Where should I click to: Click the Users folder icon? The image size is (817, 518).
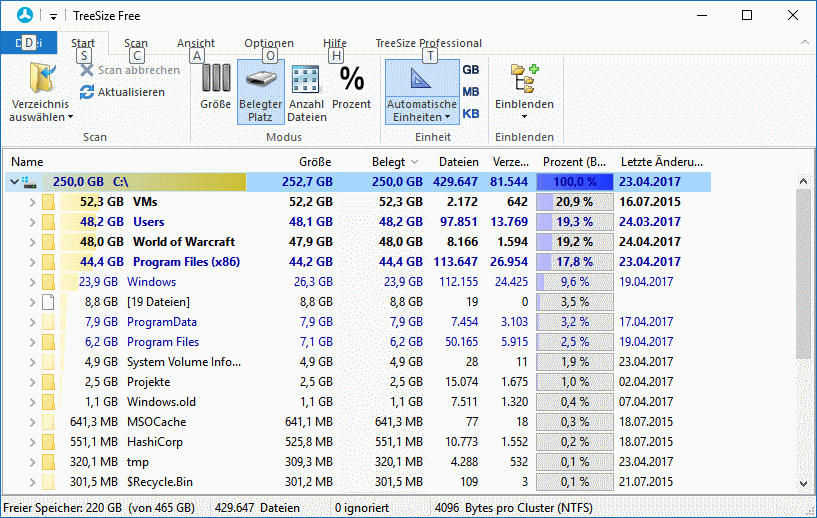(48, 222)
